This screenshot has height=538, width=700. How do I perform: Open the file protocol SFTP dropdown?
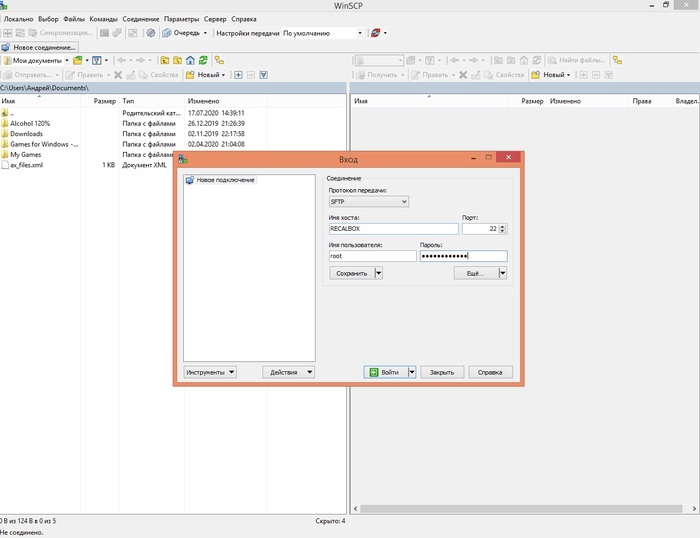pyautogui.click(x=368, y=202)
